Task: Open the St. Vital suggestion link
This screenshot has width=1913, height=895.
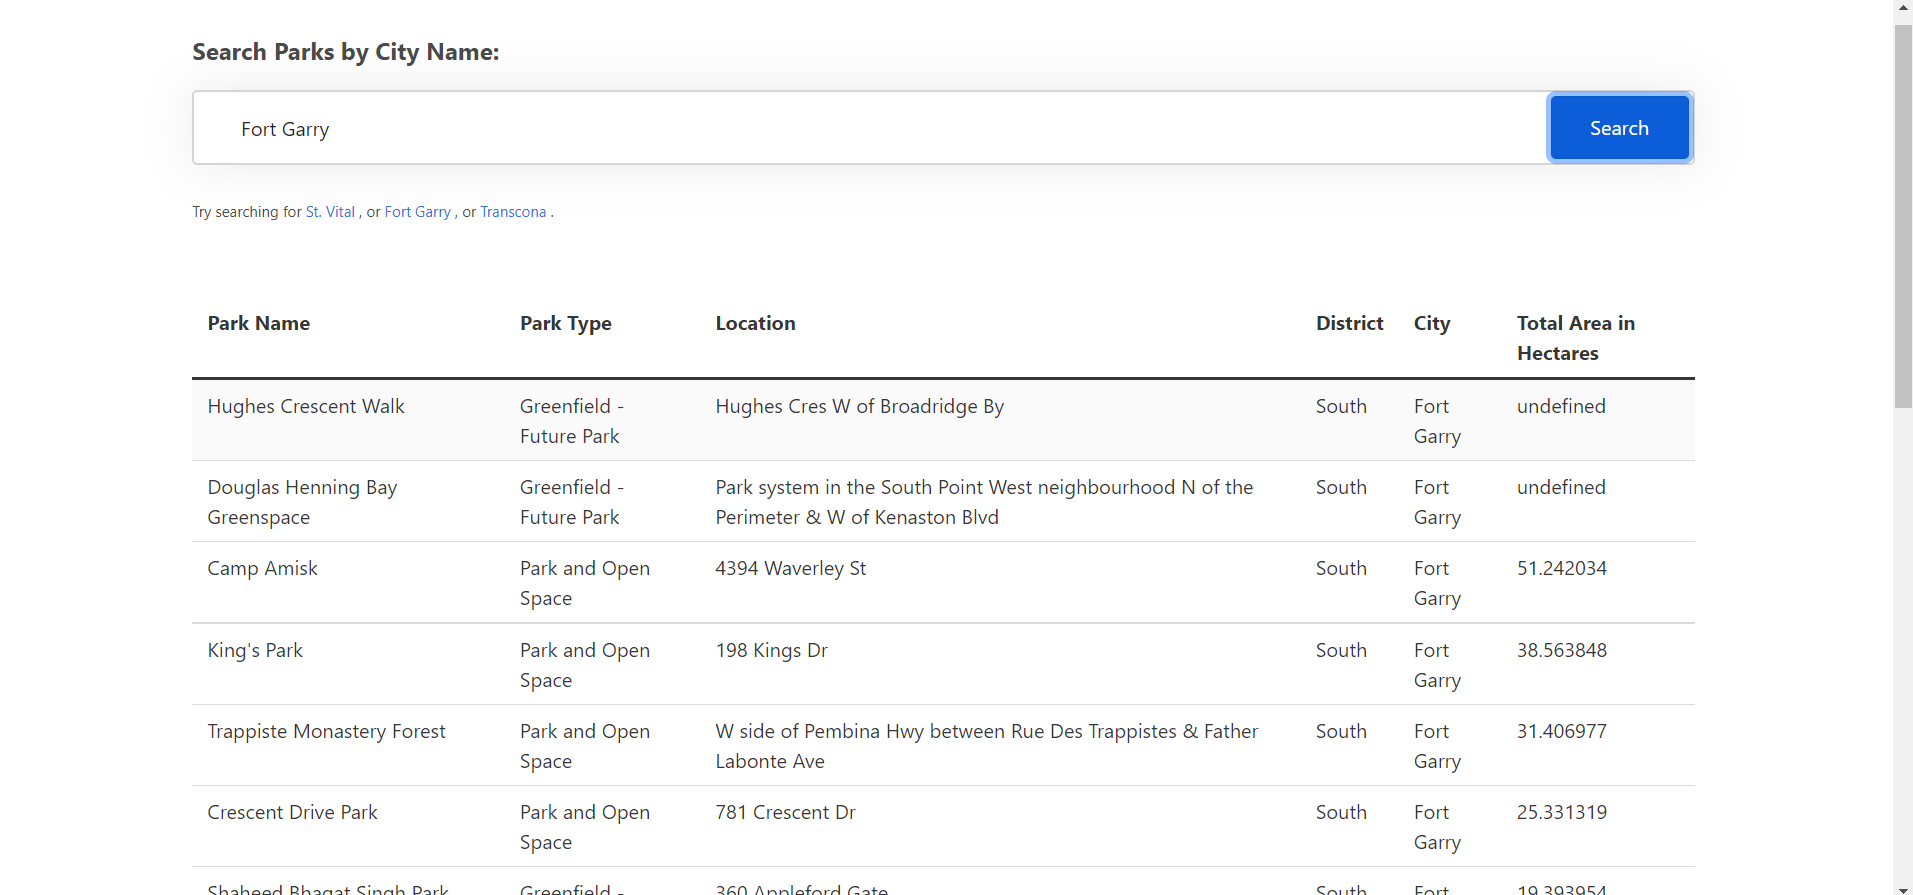Action: pos(330,212)
